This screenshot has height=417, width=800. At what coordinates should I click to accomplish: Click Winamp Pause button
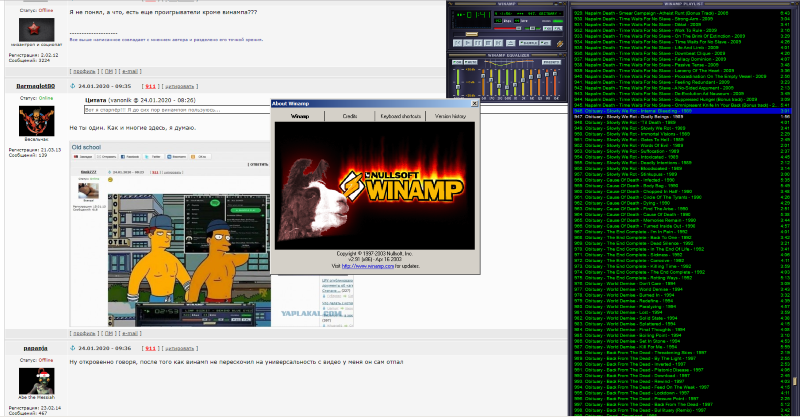pos(478,43)
